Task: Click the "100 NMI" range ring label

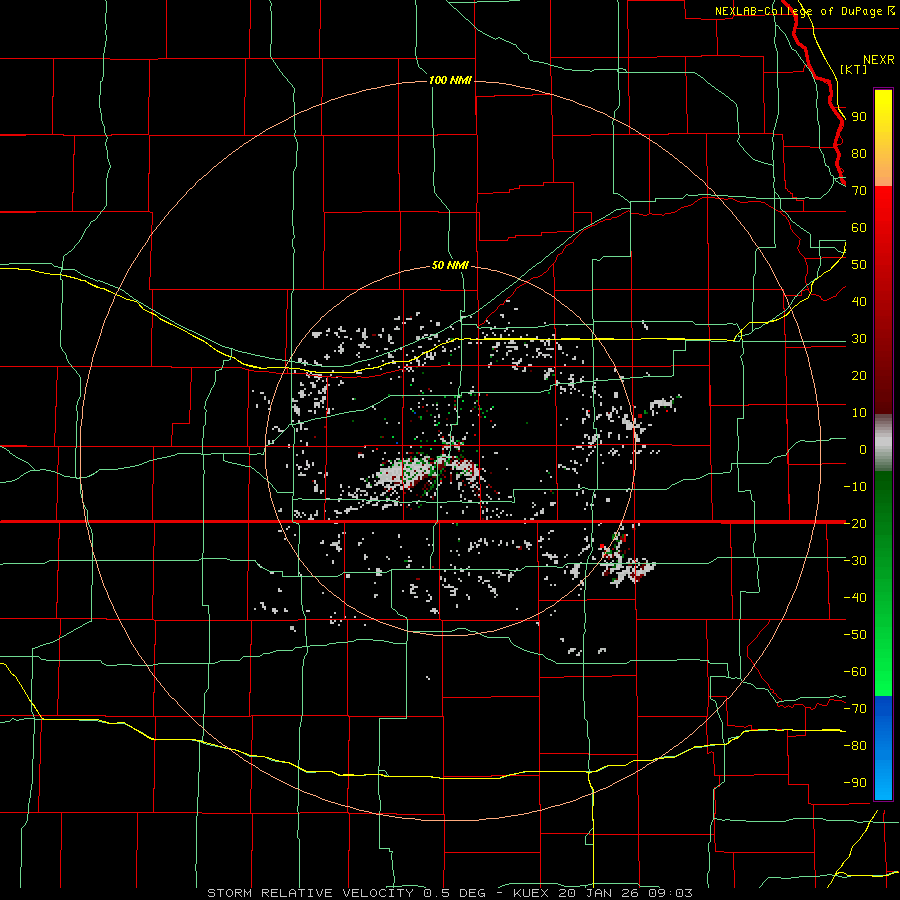Action: [450, 80]
